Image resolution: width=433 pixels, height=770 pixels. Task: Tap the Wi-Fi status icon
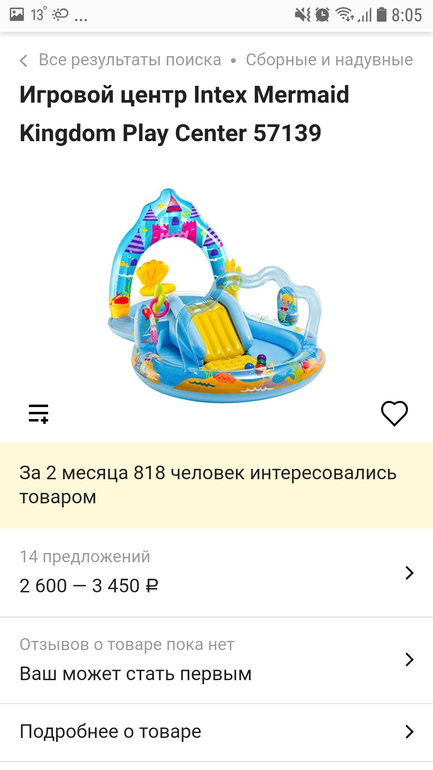(345, 15)
